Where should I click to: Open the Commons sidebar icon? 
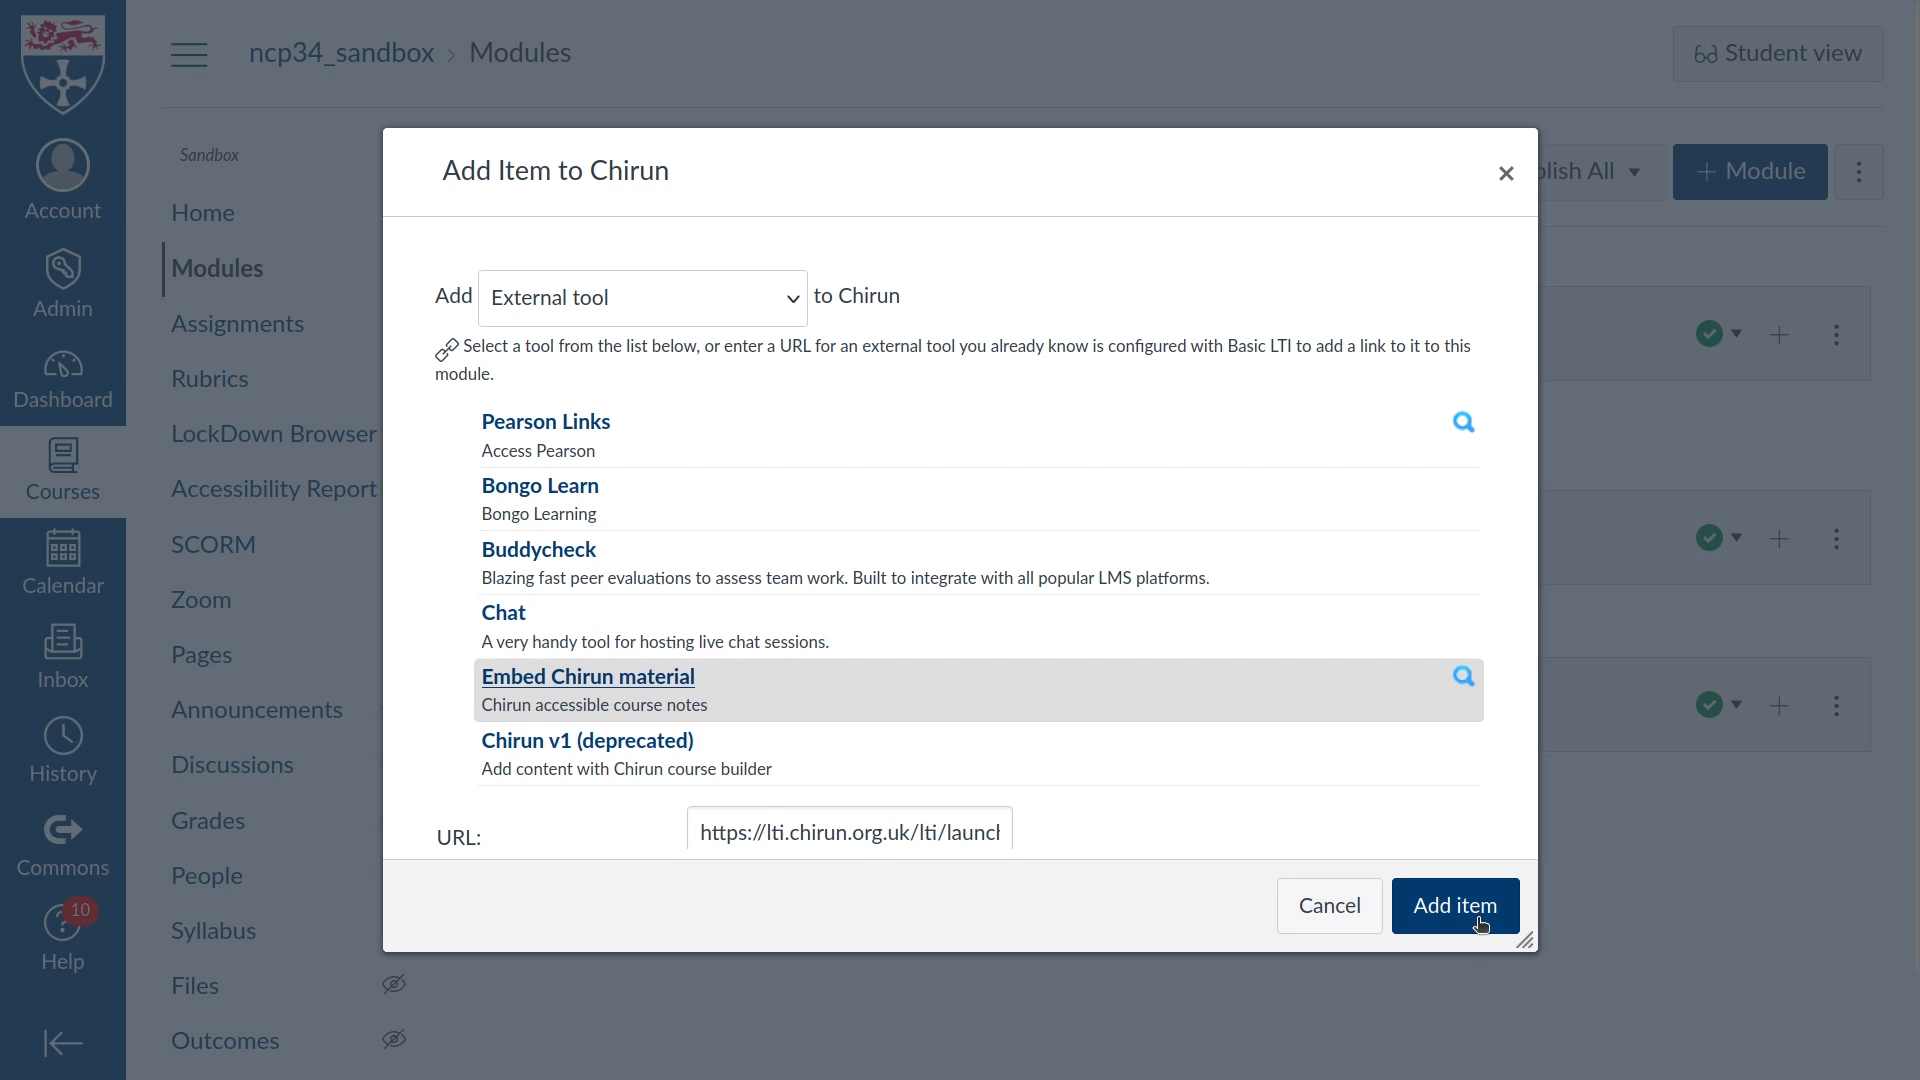point(63,844)
